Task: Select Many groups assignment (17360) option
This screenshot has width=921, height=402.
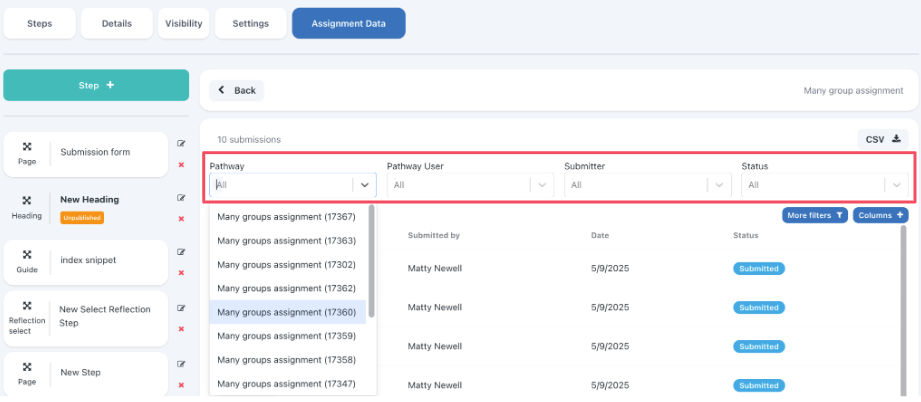Action: pyautogui.click(x=286, y=312)
